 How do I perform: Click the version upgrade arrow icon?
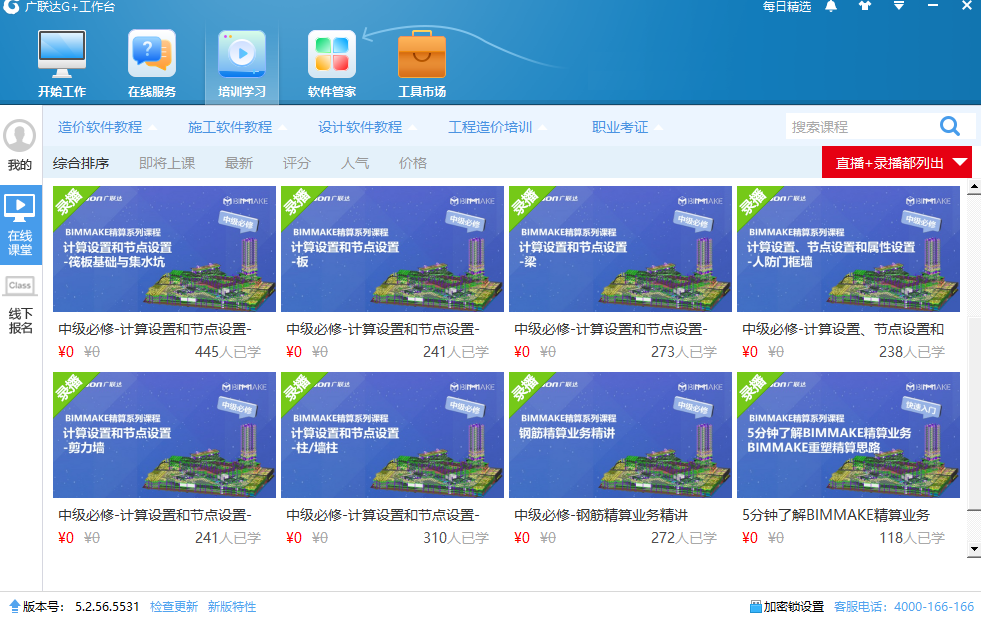pyautogui.click(x=14, y=606)
